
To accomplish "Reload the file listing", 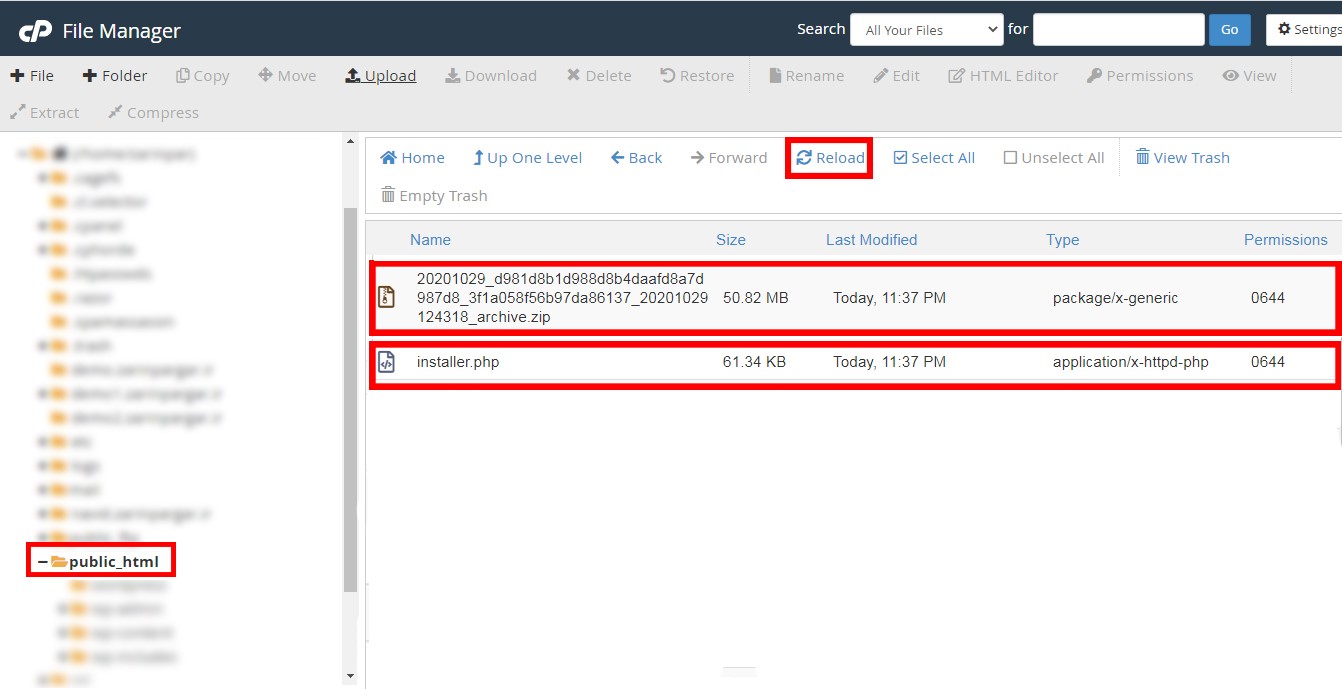I will coord(830,158).
